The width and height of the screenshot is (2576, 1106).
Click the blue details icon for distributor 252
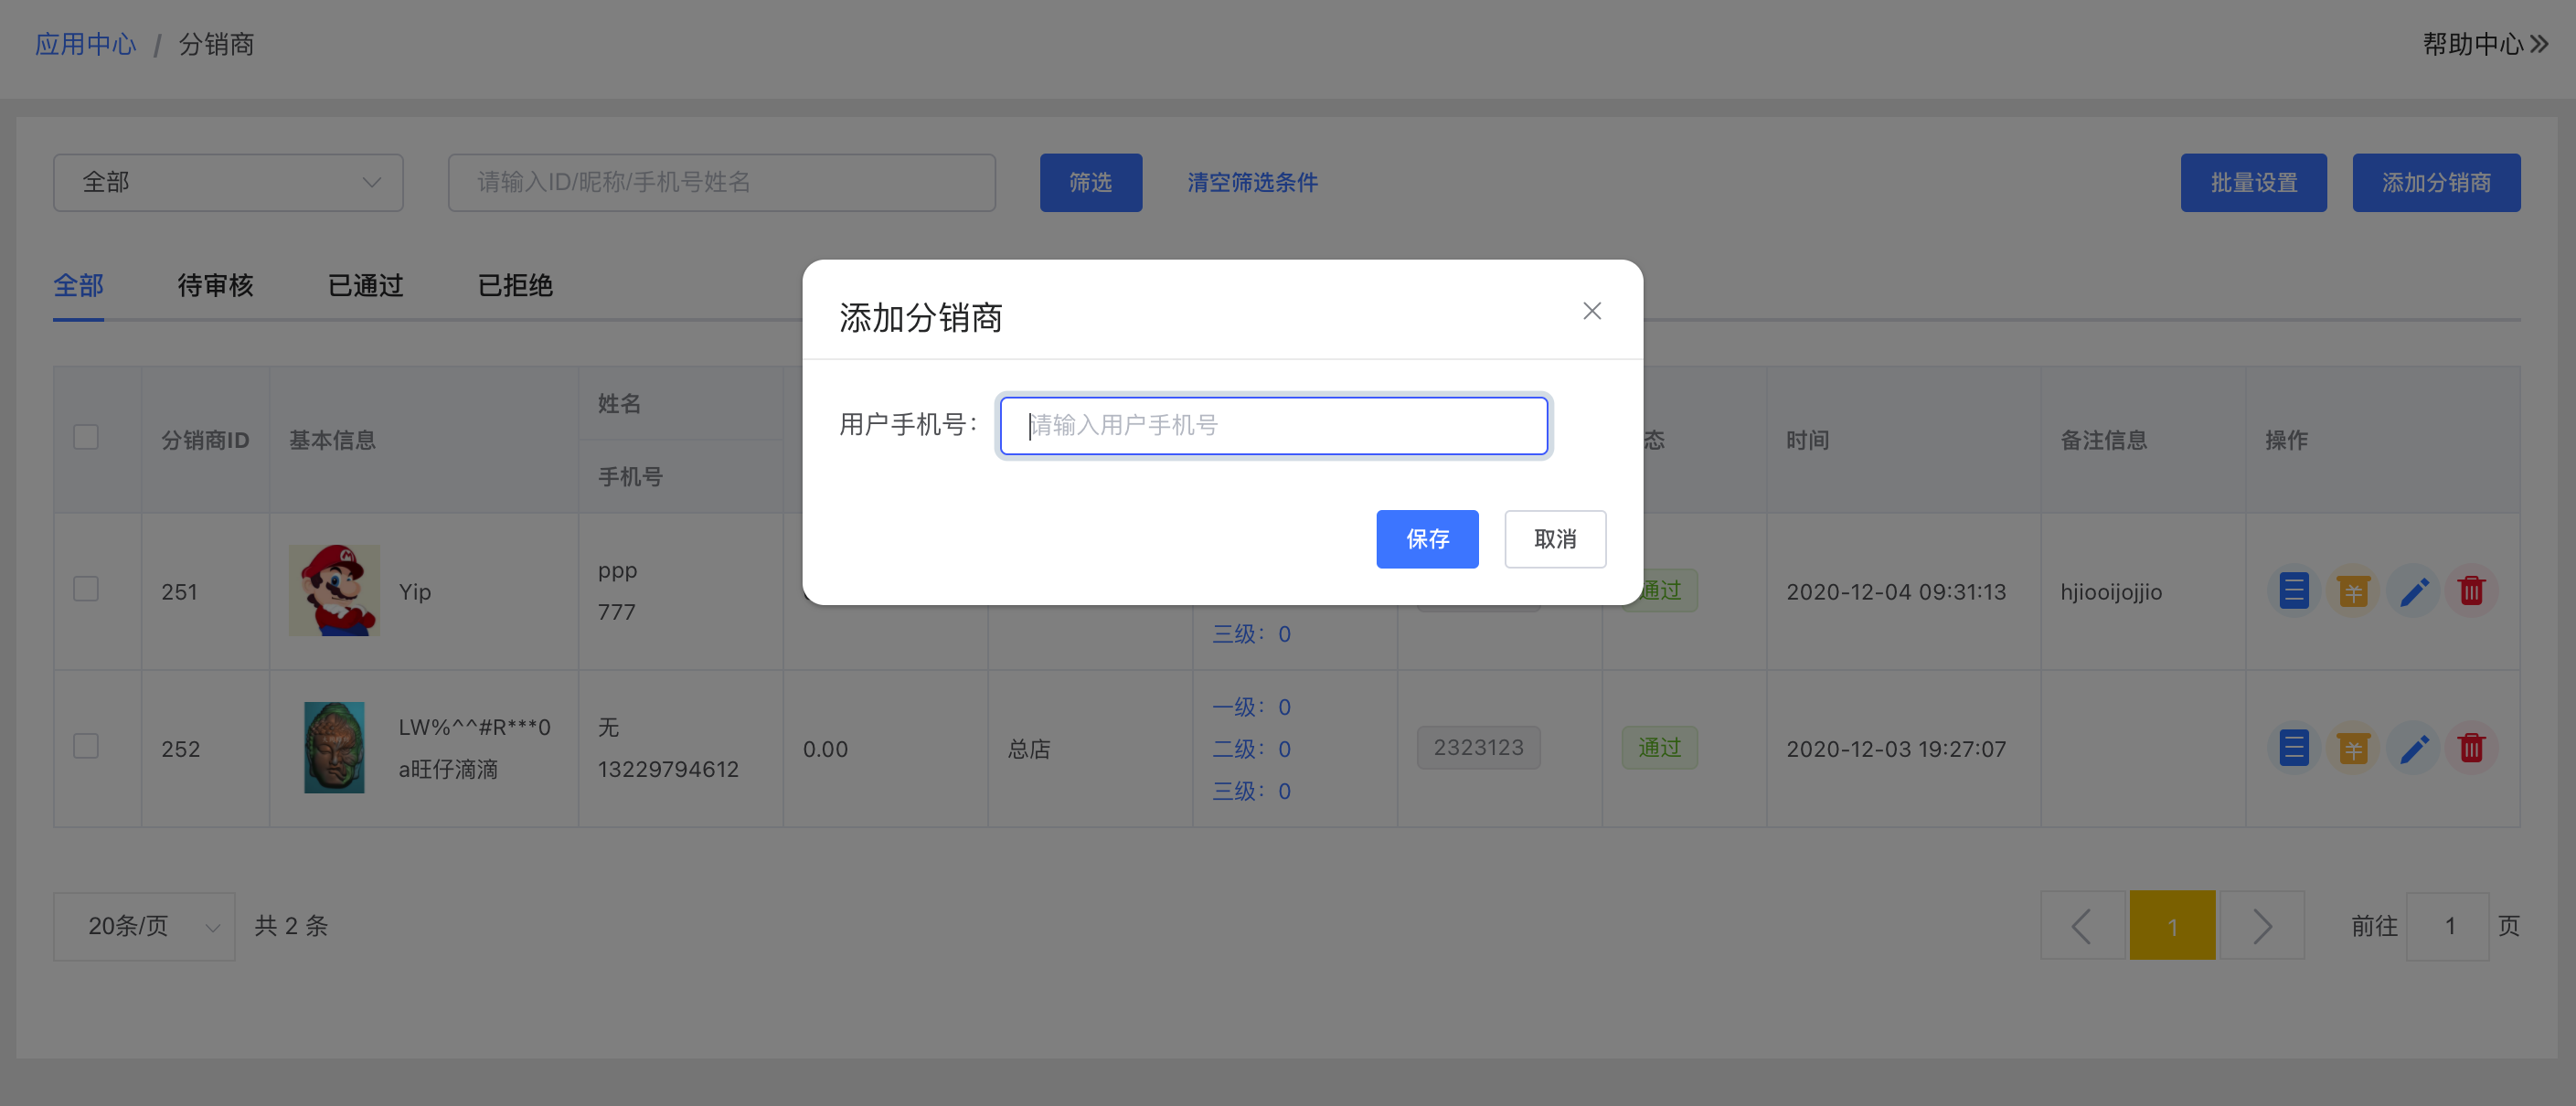2293,748
